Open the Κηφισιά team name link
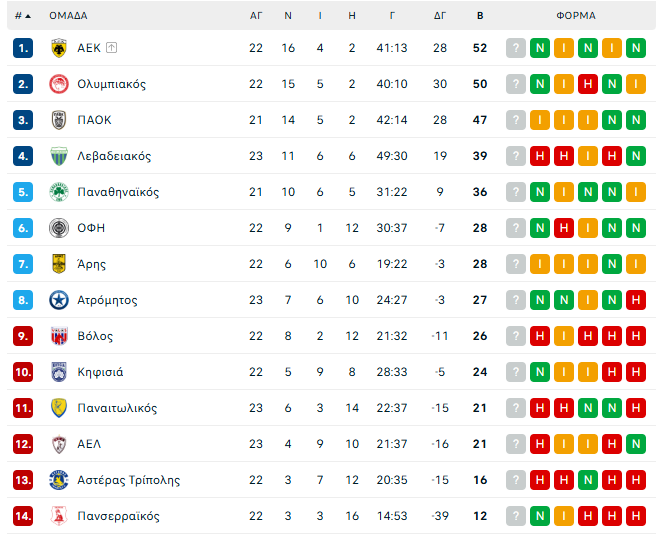The width and height of the screenshot is (666, 537). pyautogui.click(x=100, y=372)
